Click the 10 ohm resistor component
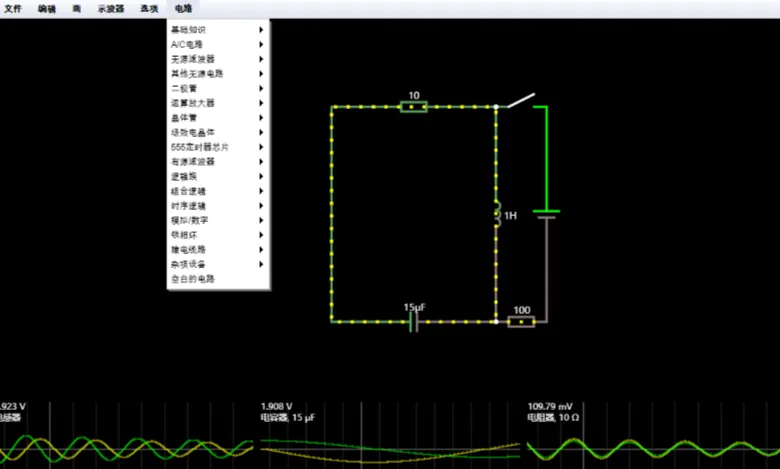Image resolution: width=780 pixels, height=469 pixels. coord(413,106)
